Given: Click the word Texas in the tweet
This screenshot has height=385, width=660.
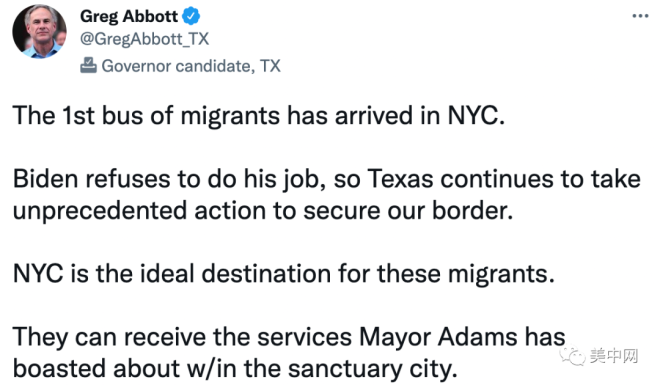Looking at the screenshot, I should 400,179.
